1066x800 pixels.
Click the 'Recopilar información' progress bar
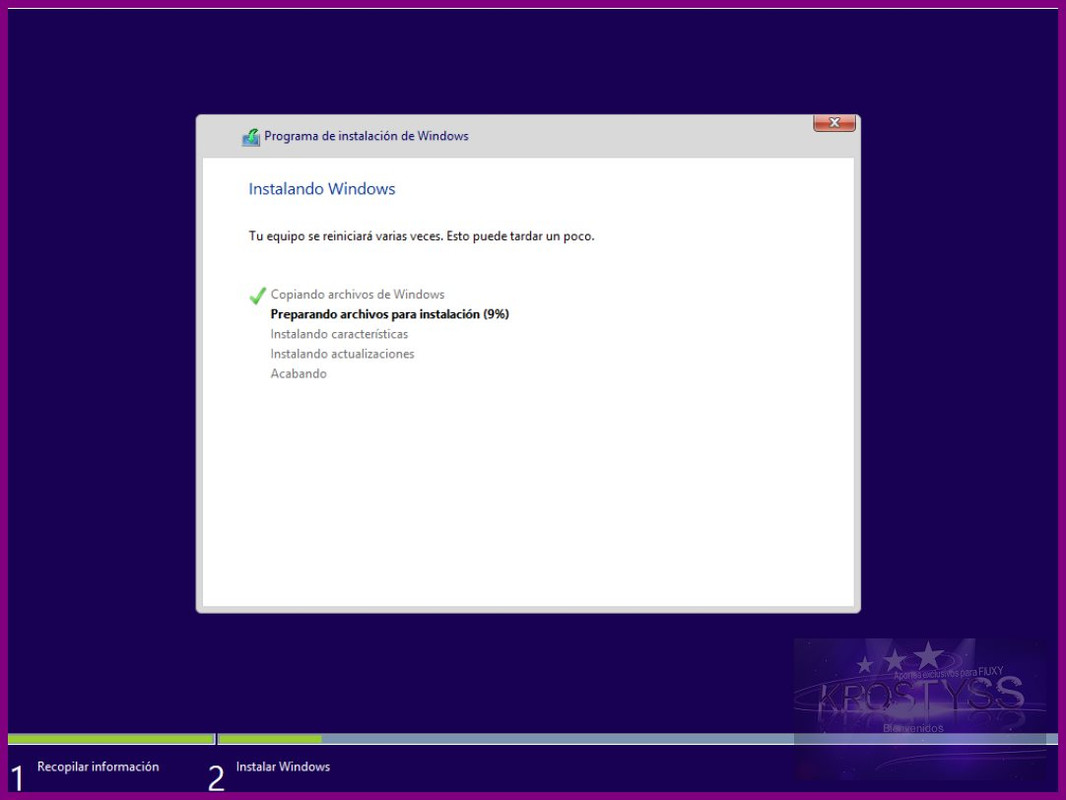tap(111, 739)
